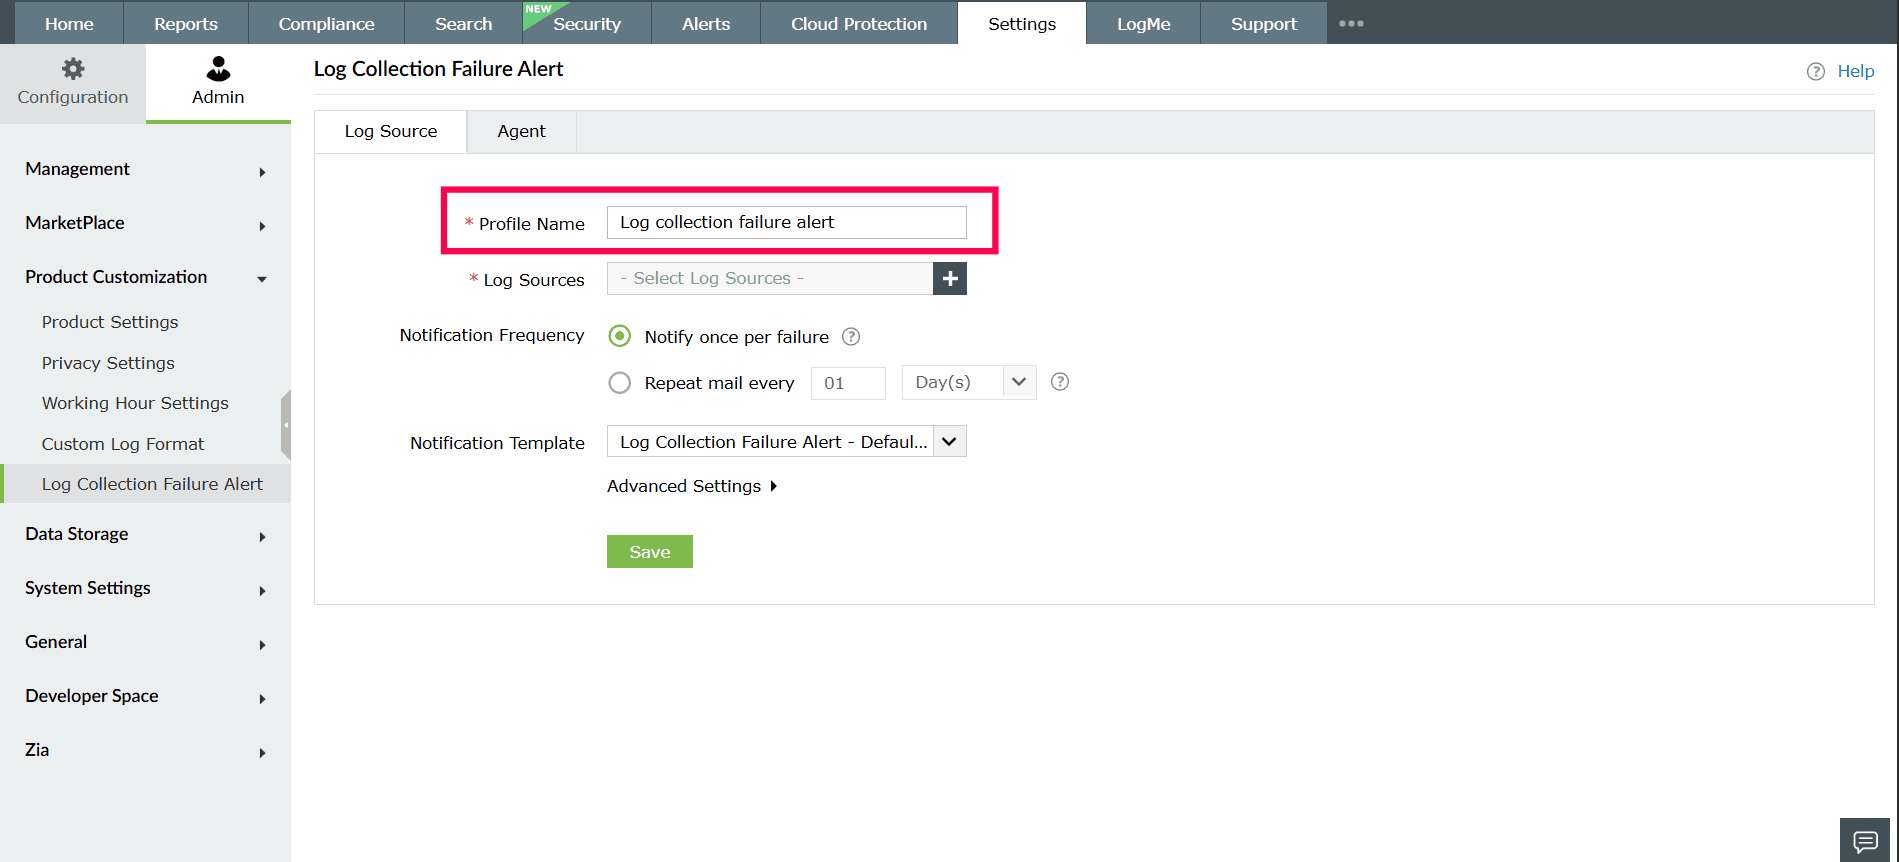This screenshot has height=862, width=1899.
Task: Open more tabs via the ellipsis icon
Action: tap(1351, 24)
